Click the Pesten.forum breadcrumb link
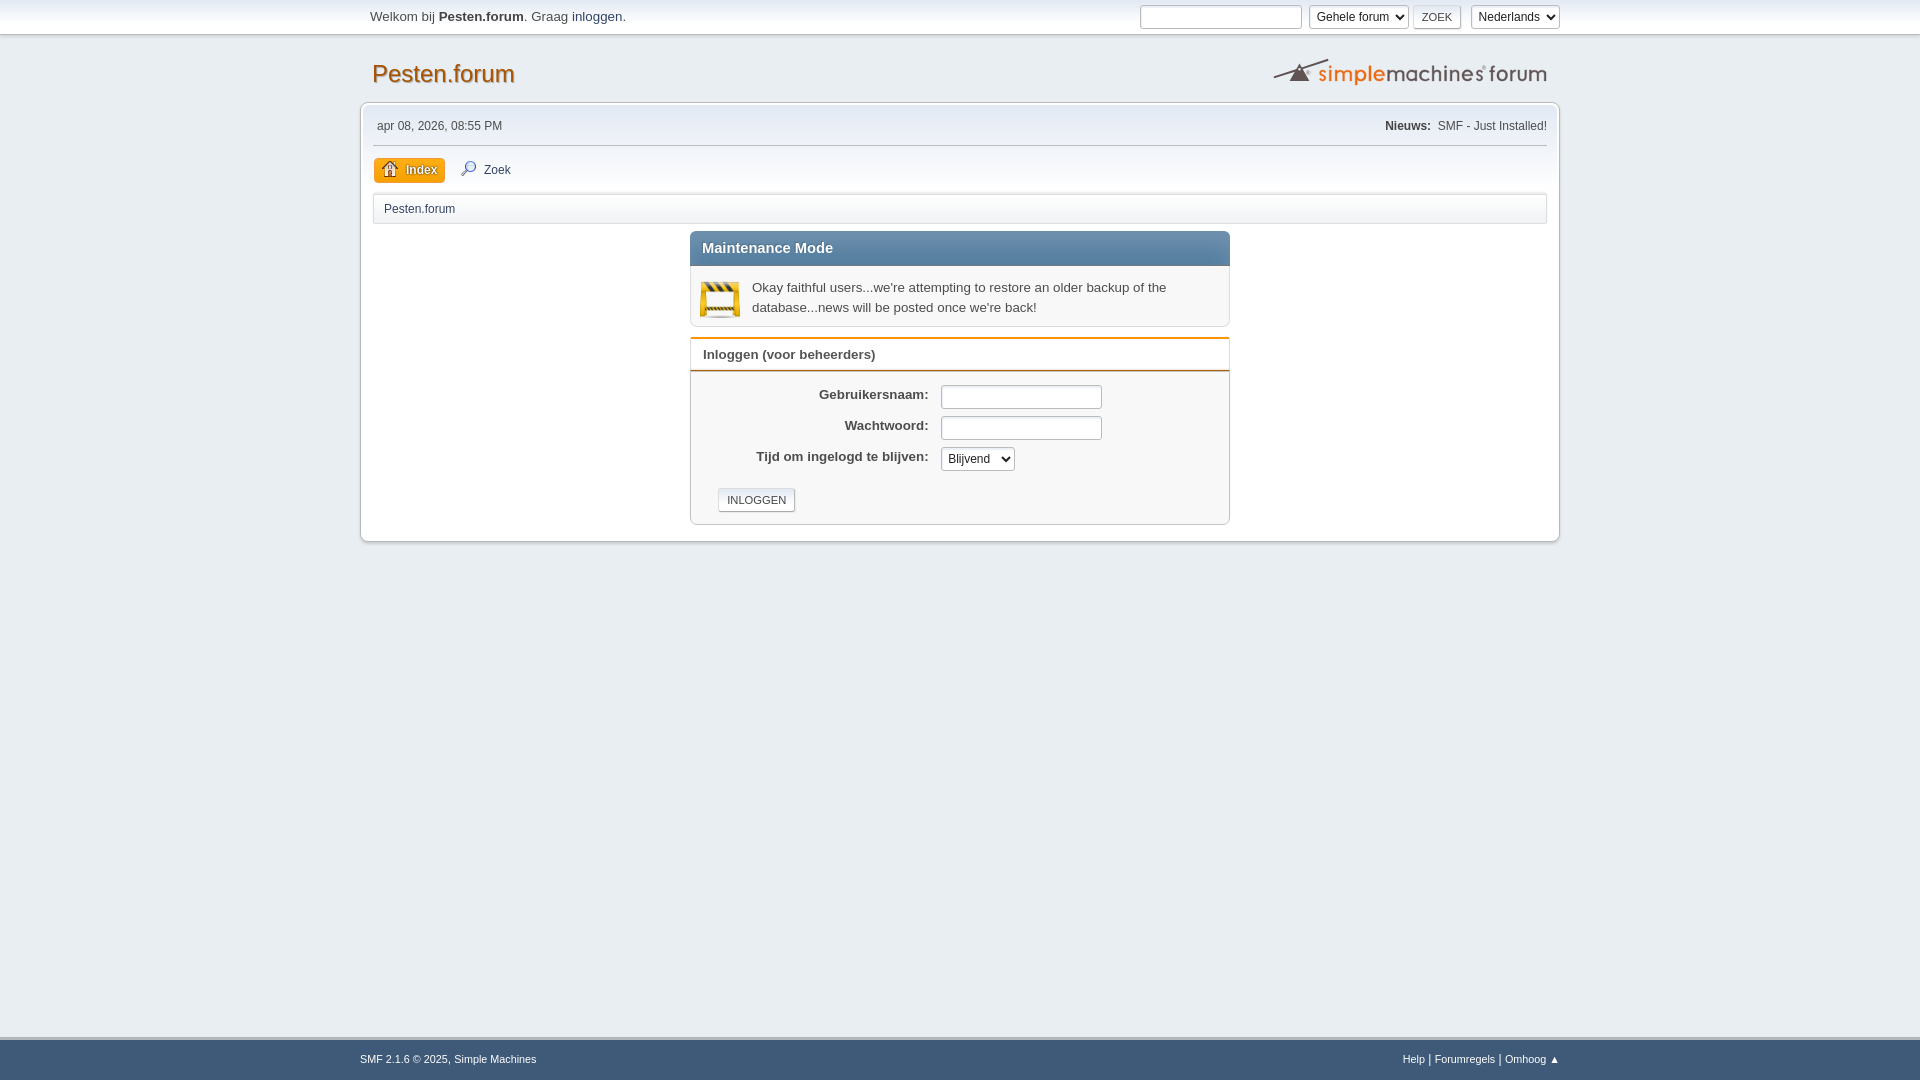Viewport: 1920px width, 1080px height. coord(419,209)
